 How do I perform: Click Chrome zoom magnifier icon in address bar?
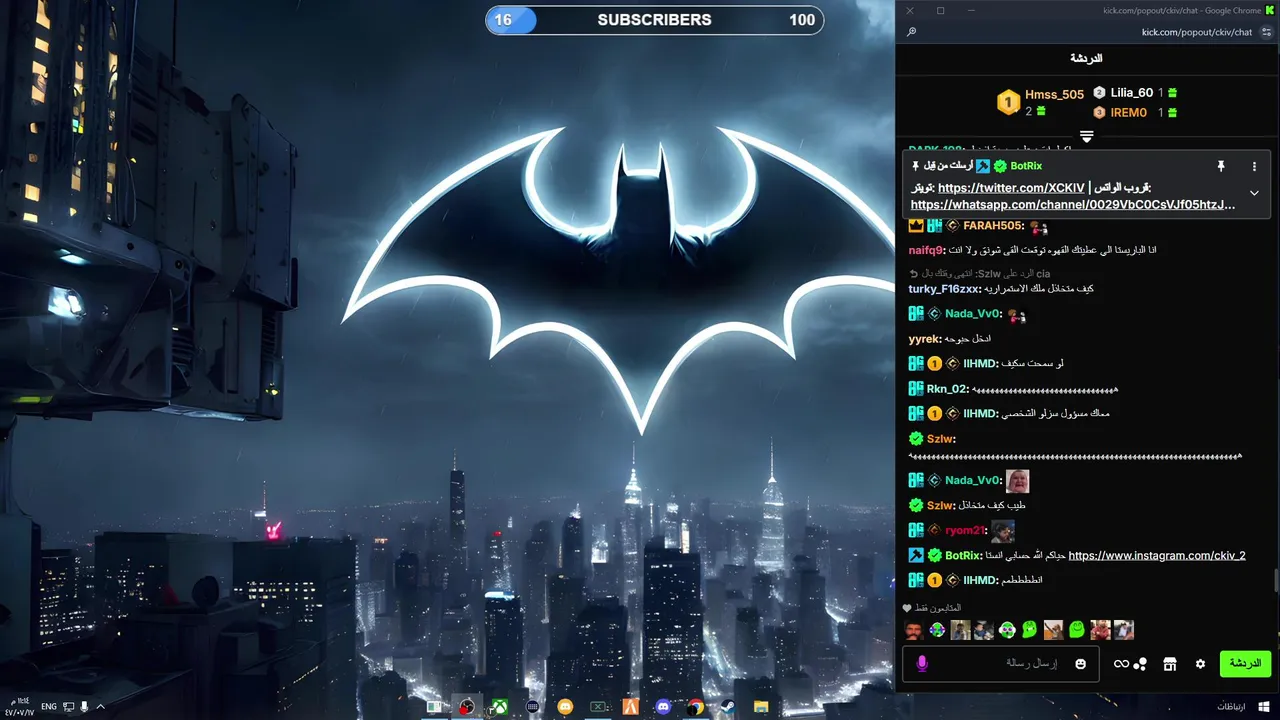click(911, 32)
